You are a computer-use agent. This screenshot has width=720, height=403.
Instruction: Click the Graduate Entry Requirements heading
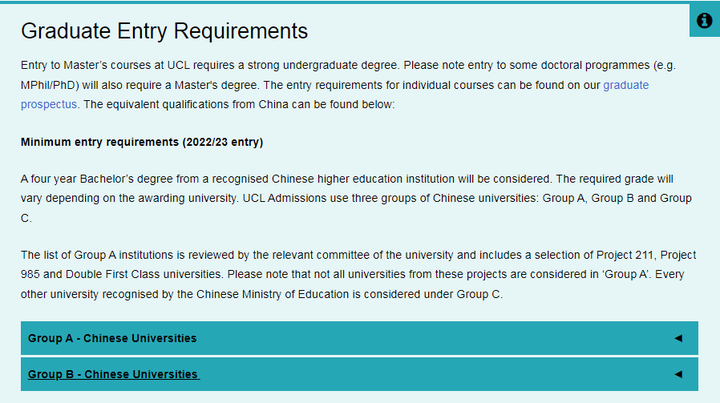click(x=164, y=31)
